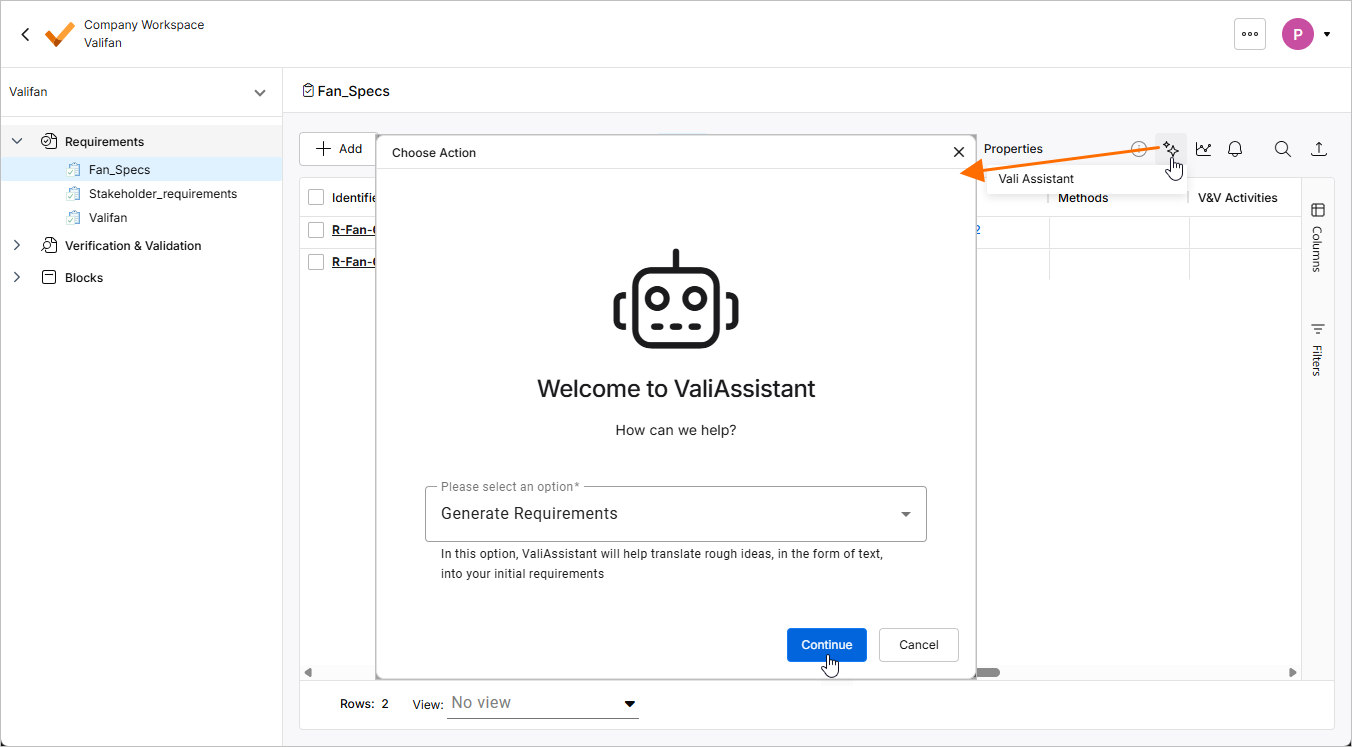Click the export upload icon
Viewport: 1352px width, 747px height.
1319,149
